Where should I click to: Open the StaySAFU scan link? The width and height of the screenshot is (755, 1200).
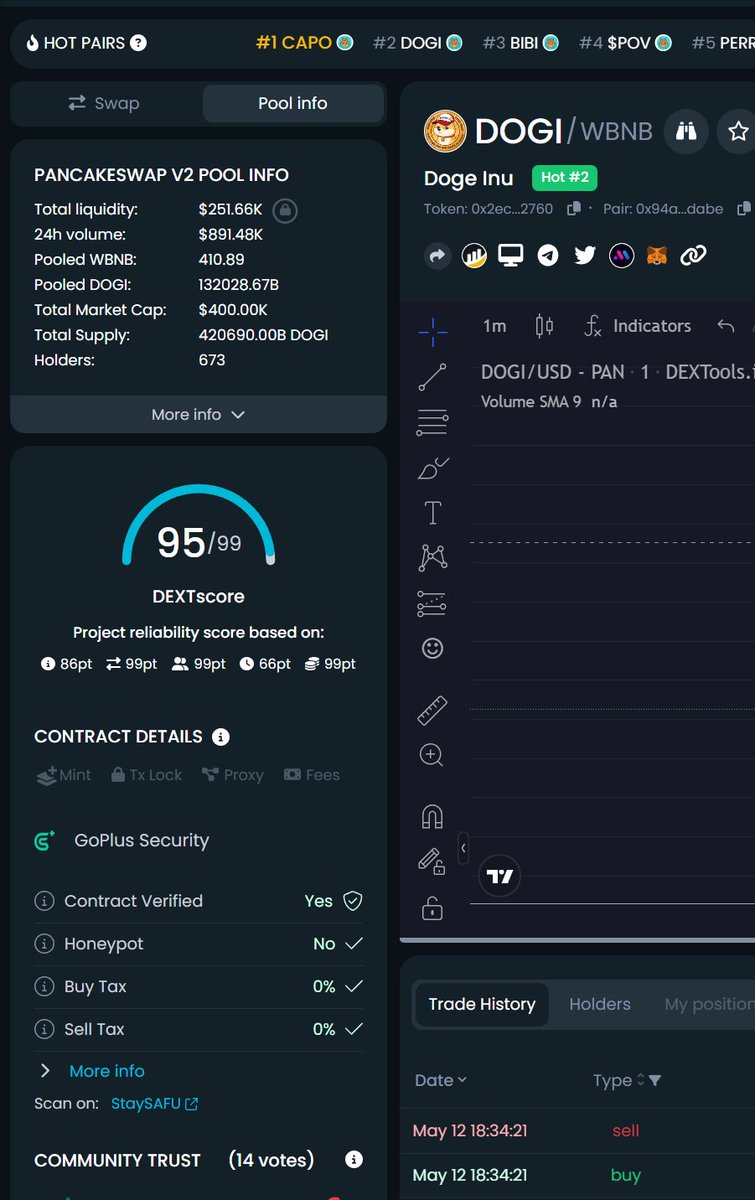point(154,1104)
